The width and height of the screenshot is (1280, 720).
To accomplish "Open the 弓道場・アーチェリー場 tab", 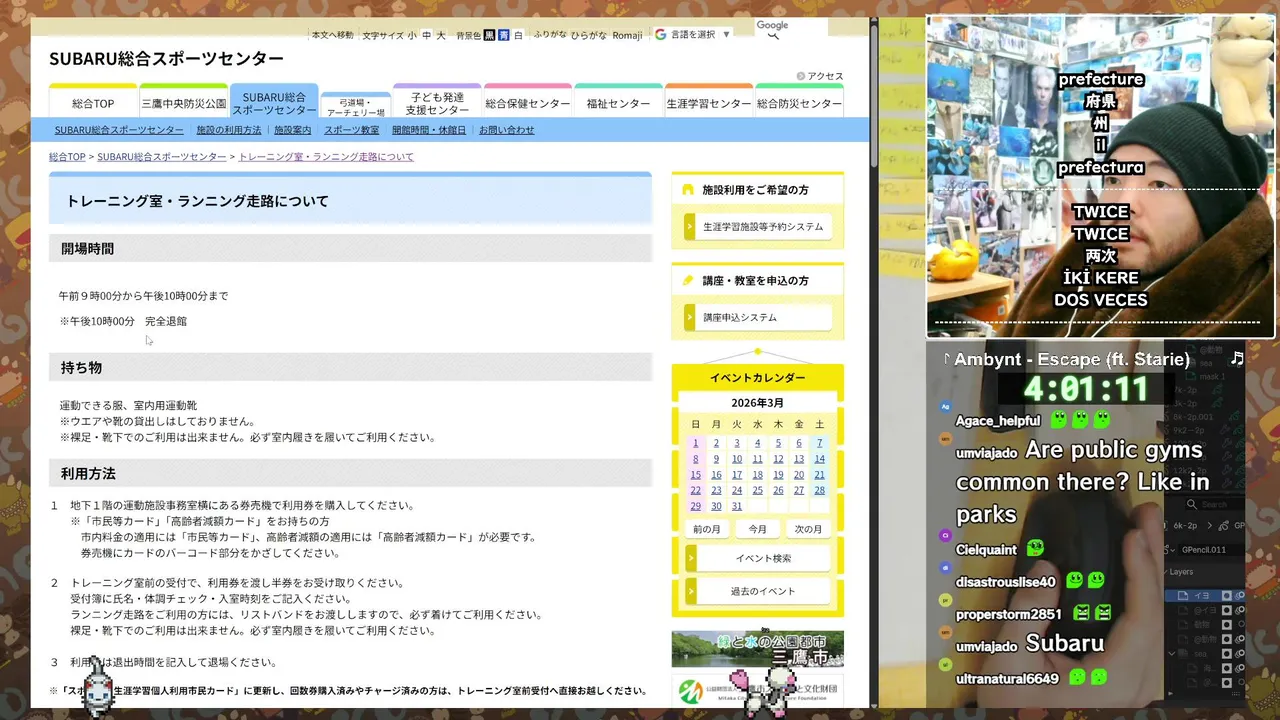I will (x=356, y=106).
